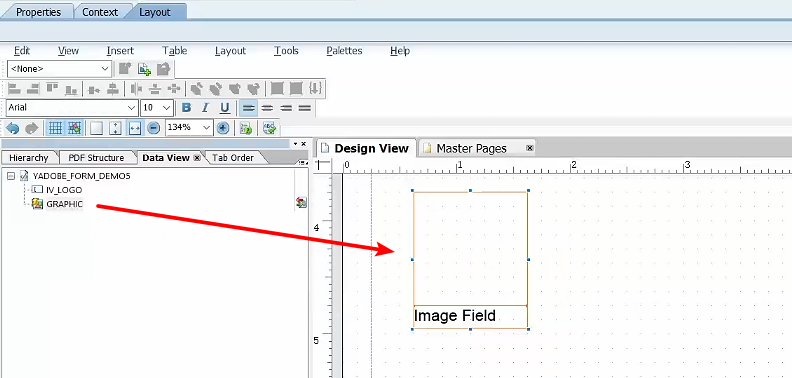
Task: Switch to the Properties tab
Action: [38, 12]
